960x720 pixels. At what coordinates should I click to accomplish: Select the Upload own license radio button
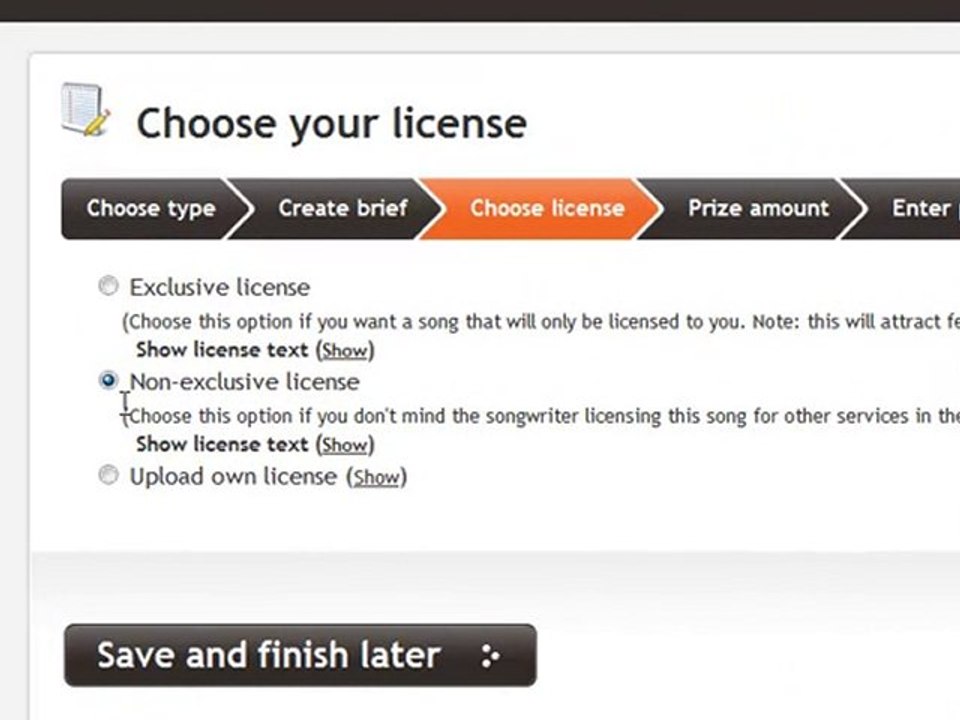coord(108,475)
